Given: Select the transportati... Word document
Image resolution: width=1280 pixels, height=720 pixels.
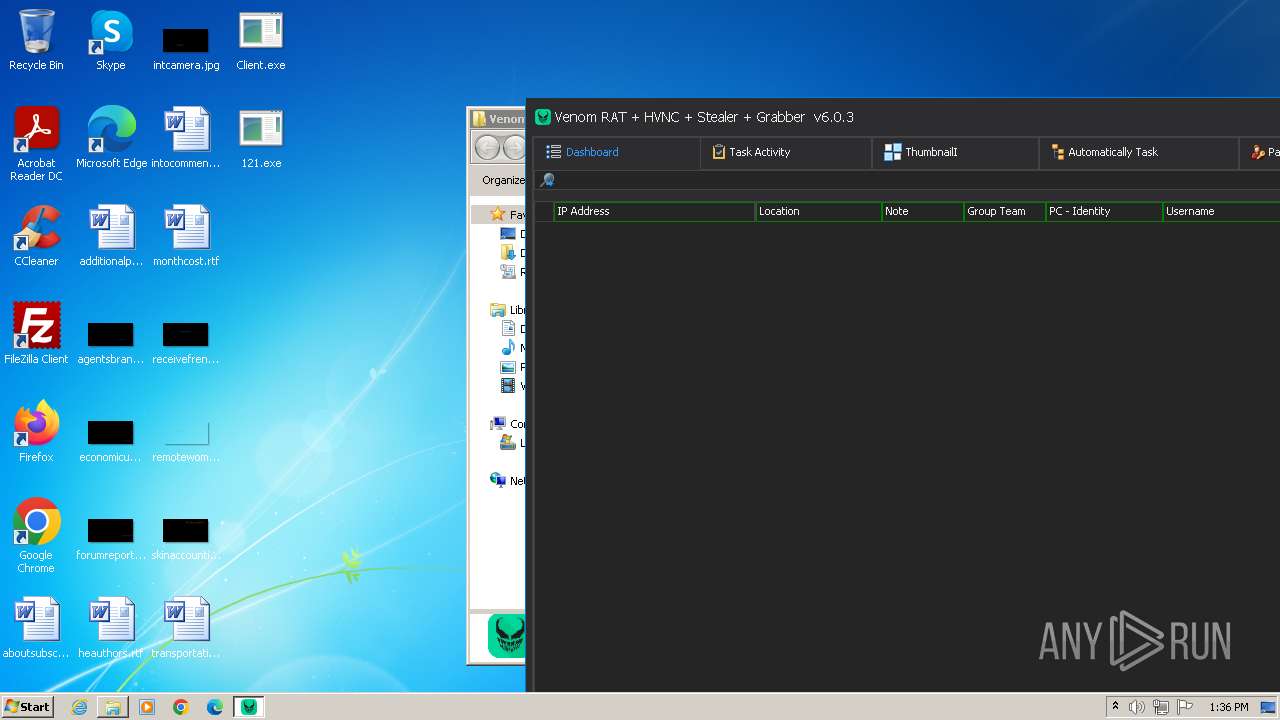Looking at the screenshot, I should [x=186, y=628].
